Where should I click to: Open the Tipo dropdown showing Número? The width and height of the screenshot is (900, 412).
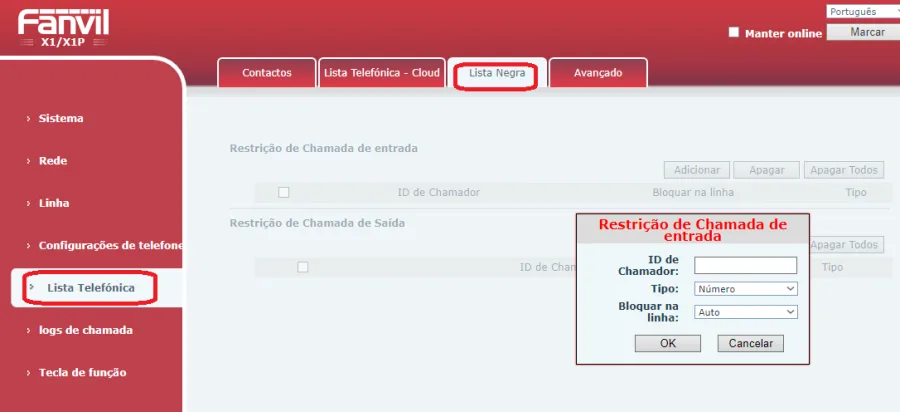tap(746, 289)
